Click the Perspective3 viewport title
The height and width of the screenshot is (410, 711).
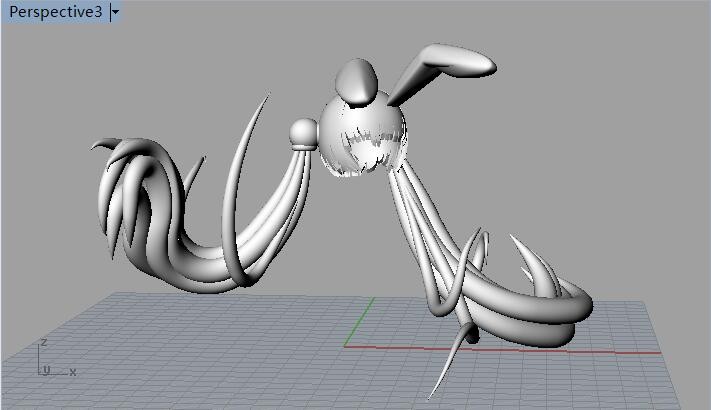(54, 12)
